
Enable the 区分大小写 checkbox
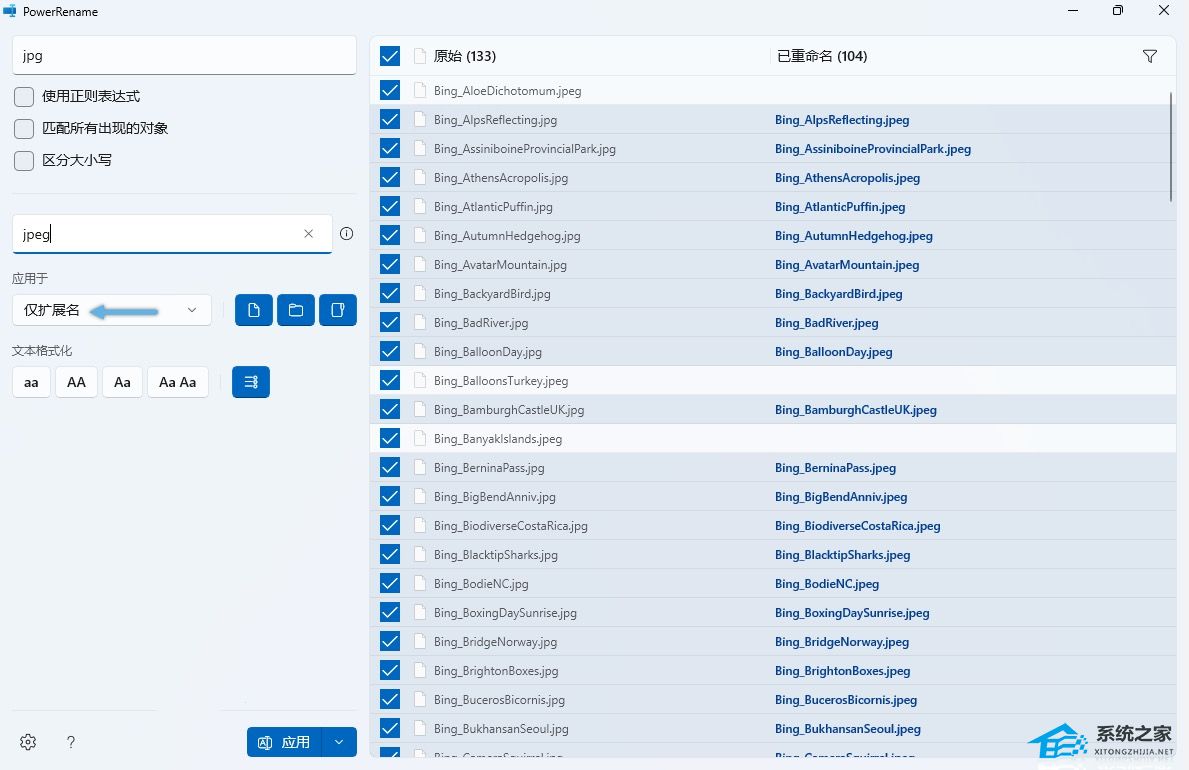click(24, 160)
